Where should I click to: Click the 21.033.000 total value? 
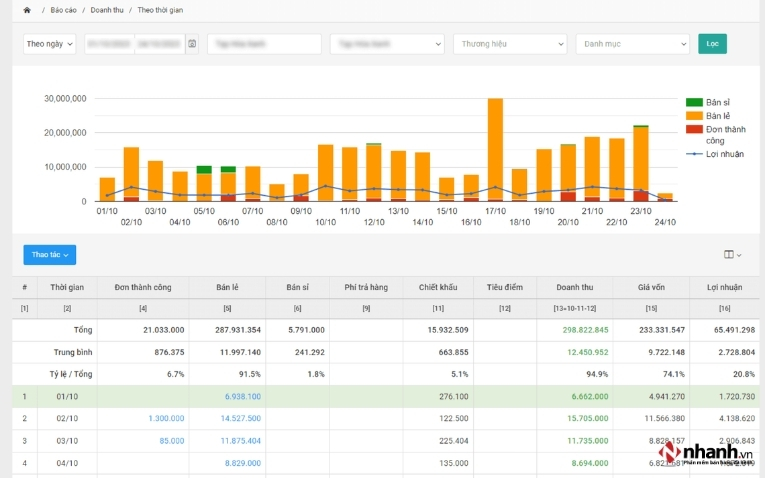point(163,330)
